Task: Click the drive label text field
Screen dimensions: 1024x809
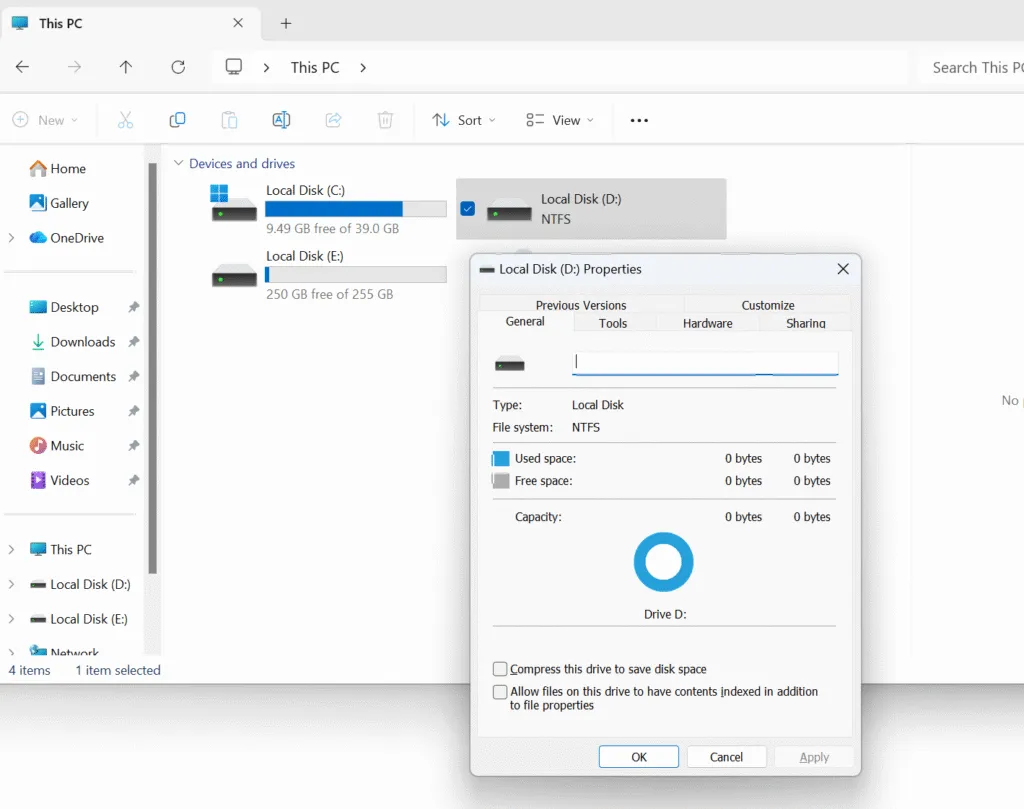Action: coord(704,363)
